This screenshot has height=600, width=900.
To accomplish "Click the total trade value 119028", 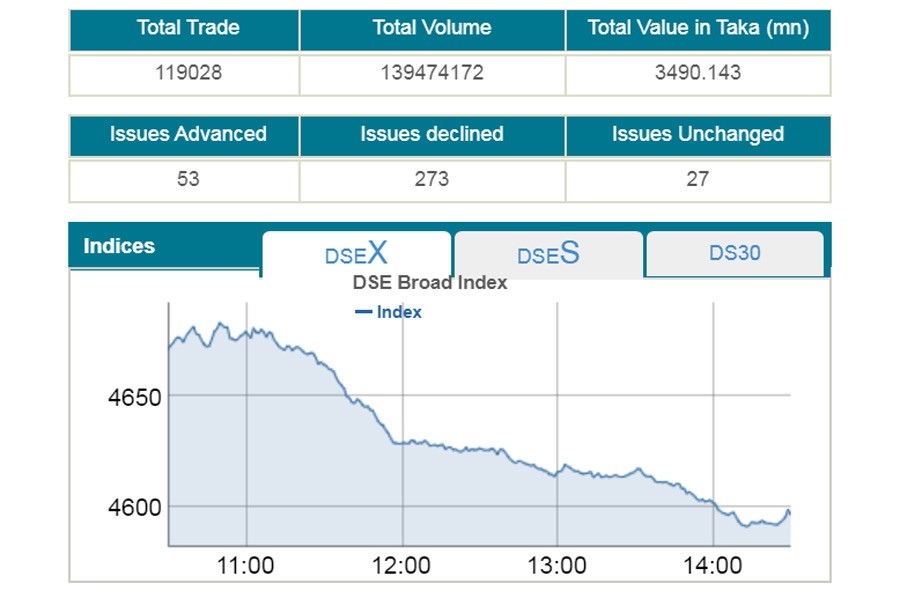I will [188, 73].
